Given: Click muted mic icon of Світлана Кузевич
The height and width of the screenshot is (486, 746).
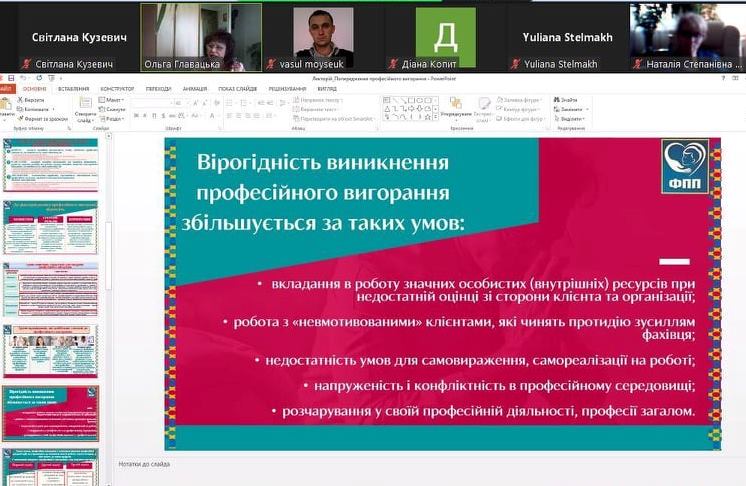Looking at the screenshot, I should point(27,64).
